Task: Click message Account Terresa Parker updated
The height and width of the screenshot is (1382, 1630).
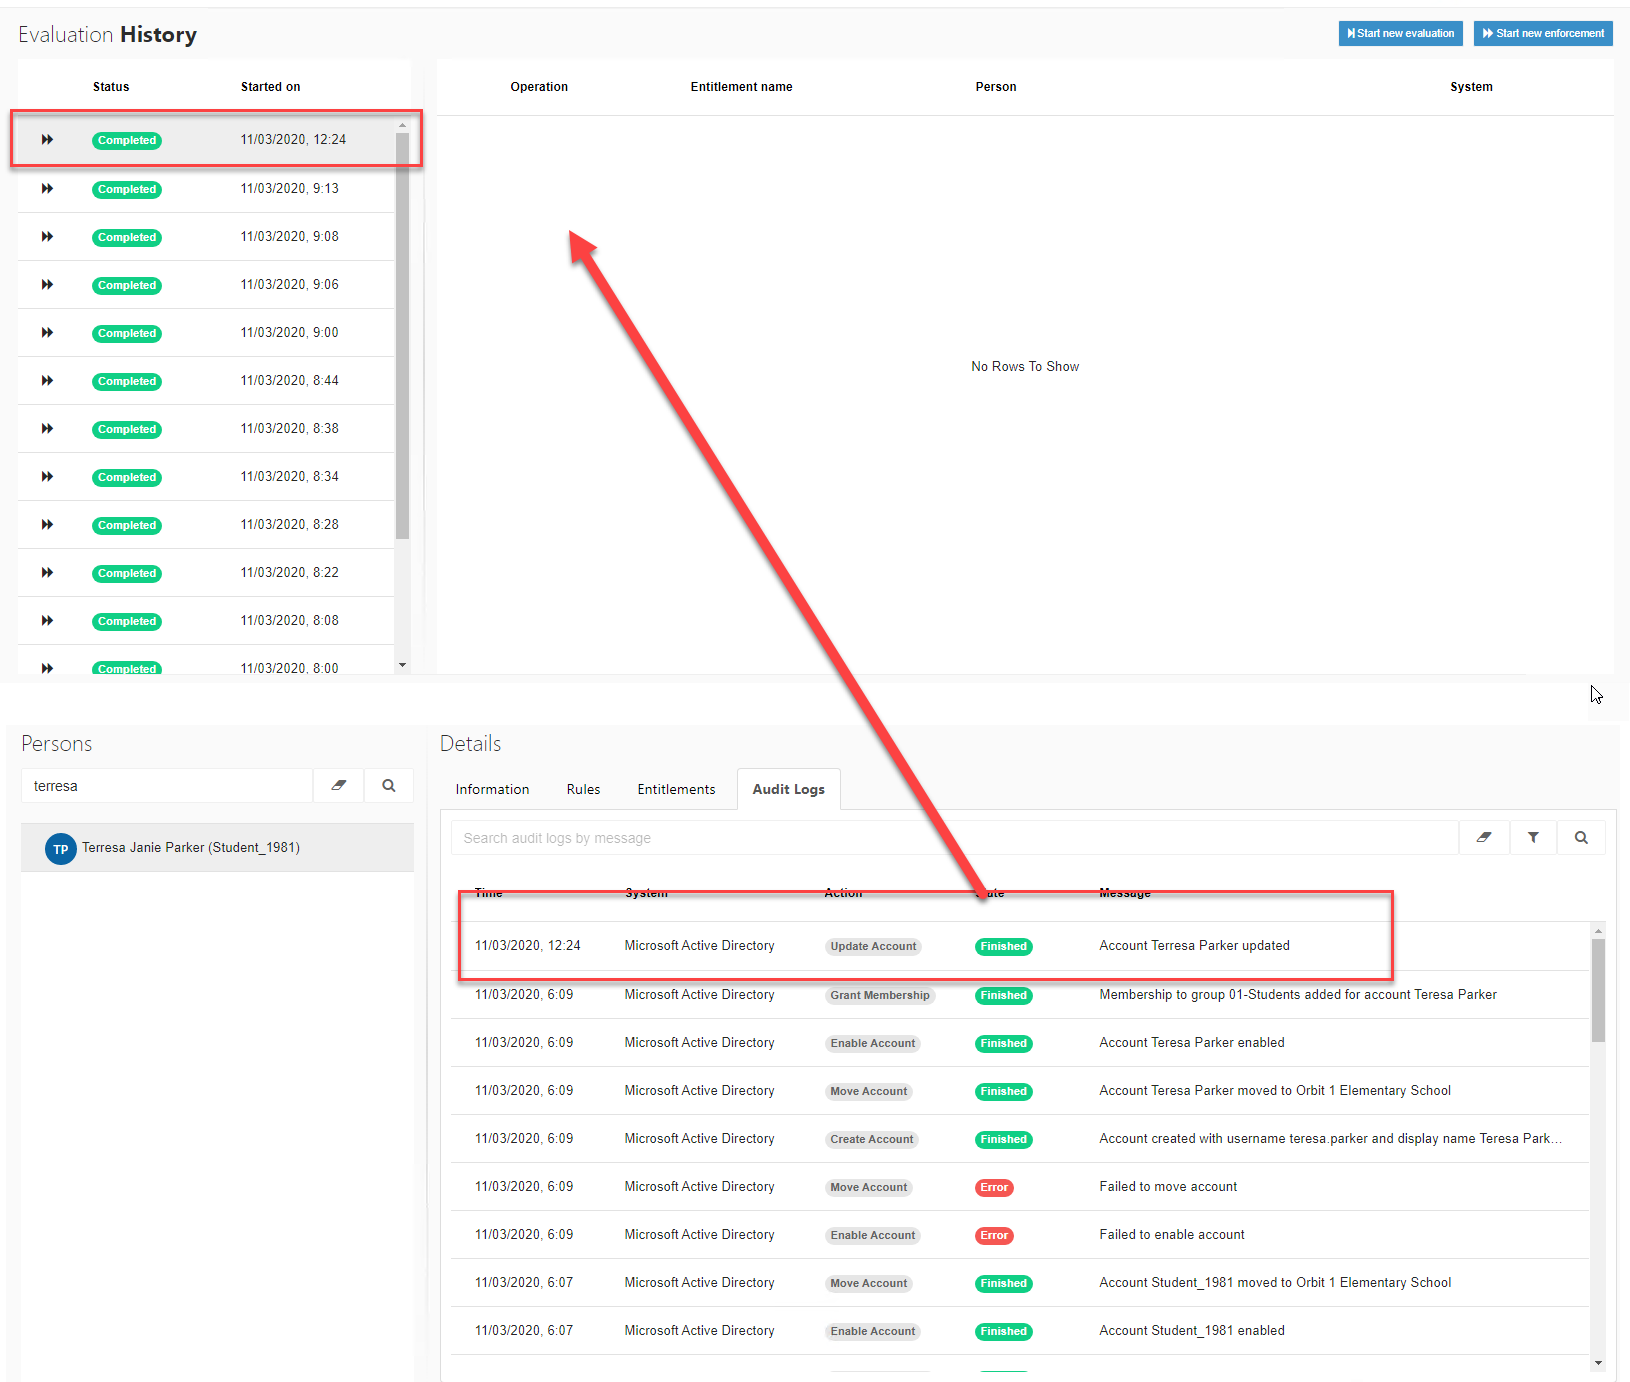Action: [1194, 946]
